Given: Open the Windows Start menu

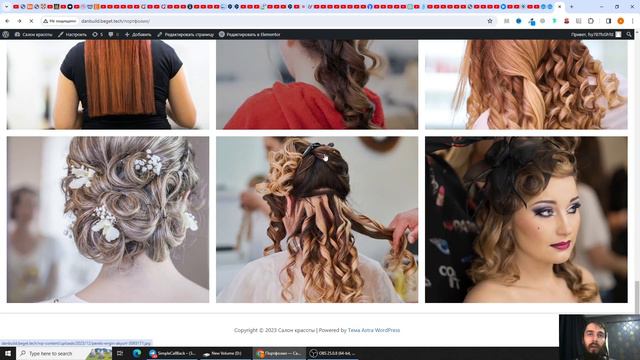Looking at the screenshot, I should click(8, 353).
